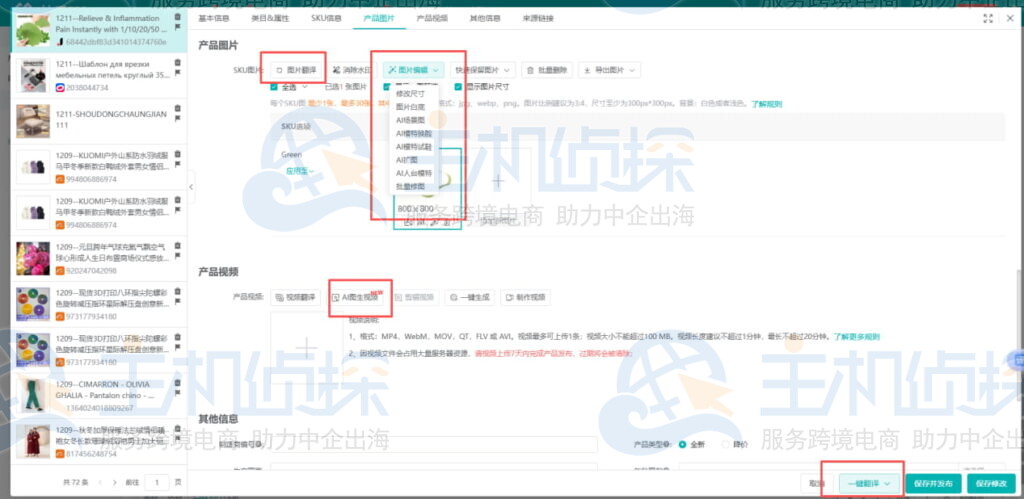Click the 一键生成 video button
The height and width of the screenshot is (499, 1024).
(470, 297)
